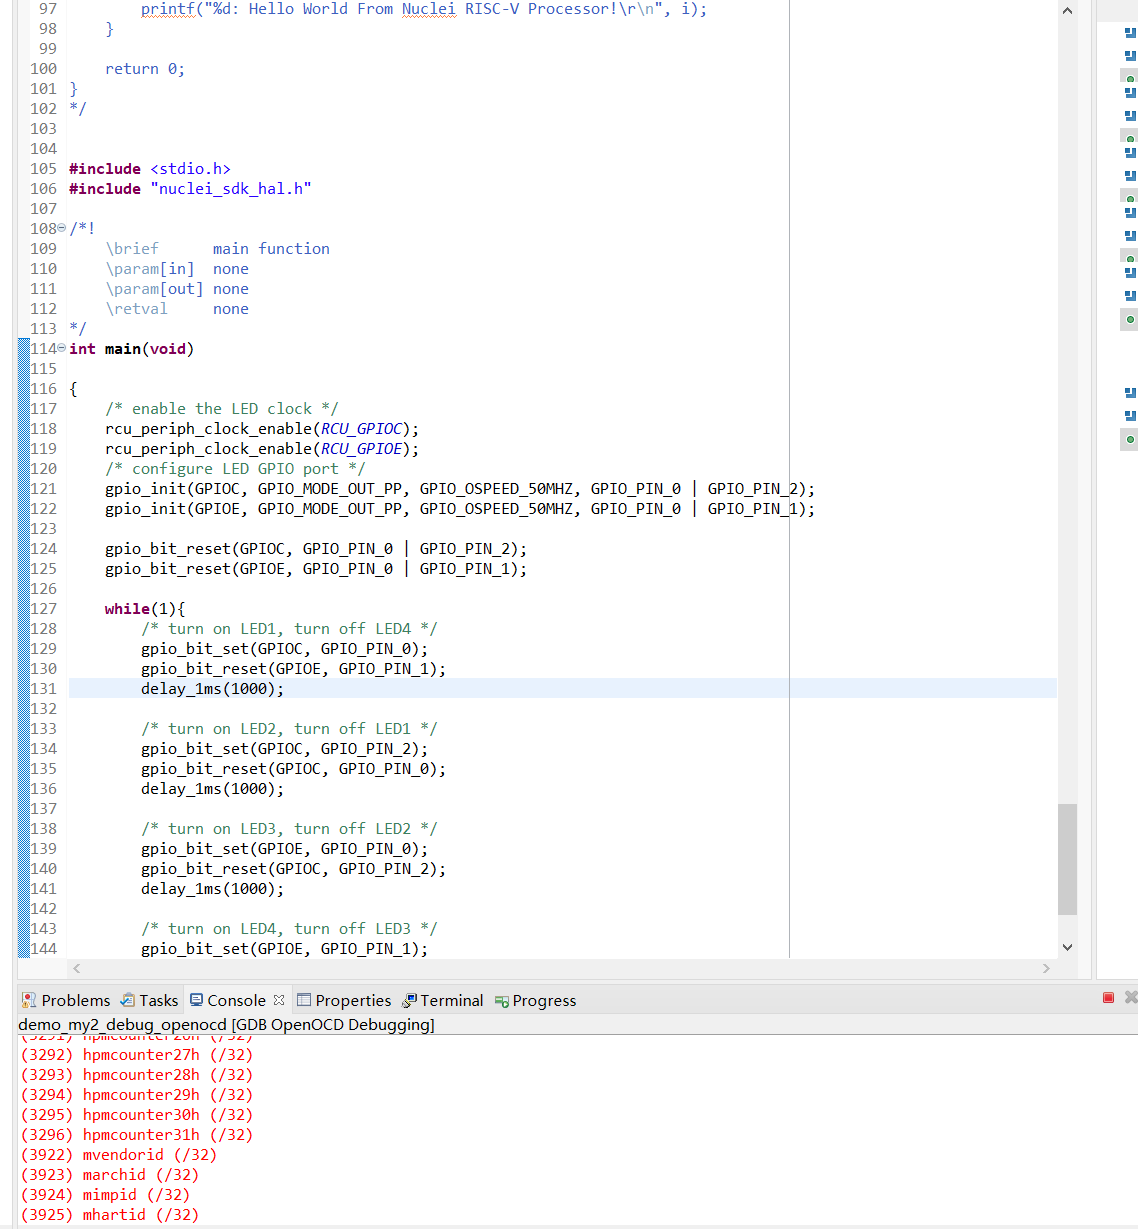Screen dimensions: 1138x1229
Task: Click comment '/* turn on LED2, turn off LED1 */'
Action: pos(289,728)
